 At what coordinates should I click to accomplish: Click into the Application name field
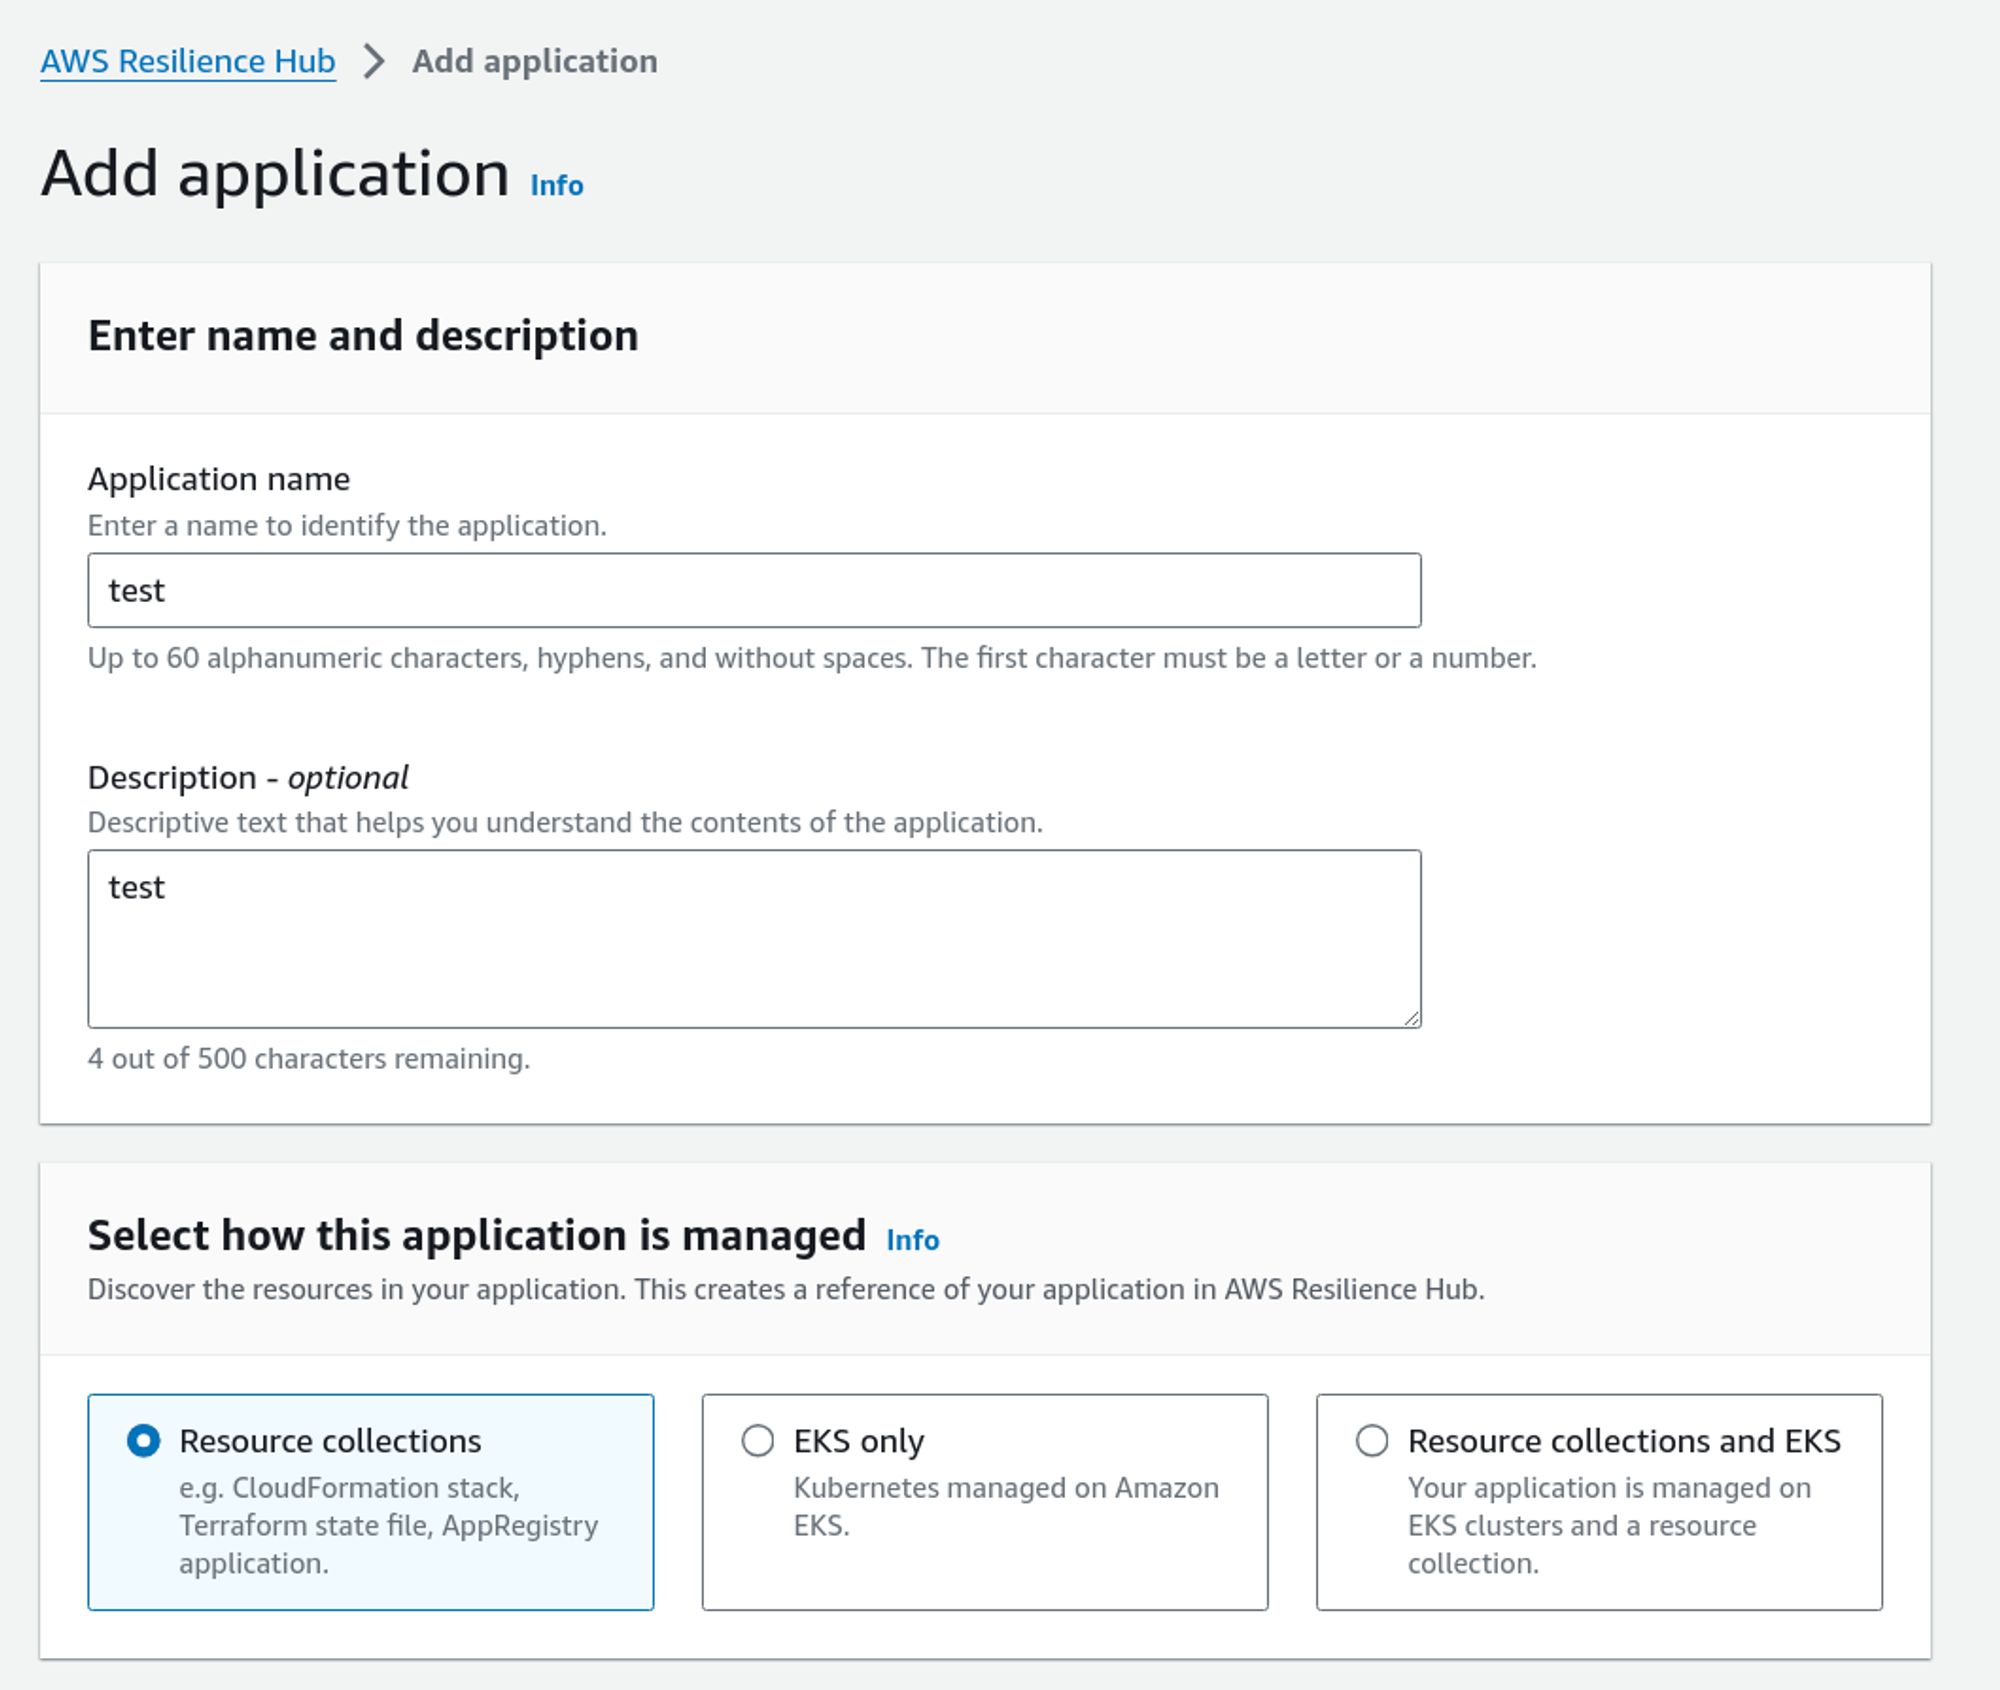coord(754,590)
